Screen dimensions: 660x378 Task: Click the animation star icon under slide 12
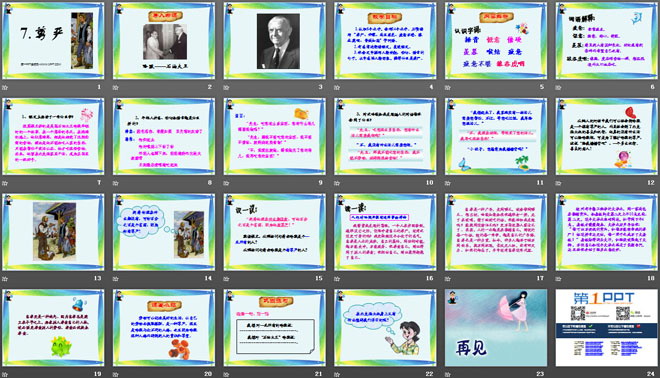[558, 183]
